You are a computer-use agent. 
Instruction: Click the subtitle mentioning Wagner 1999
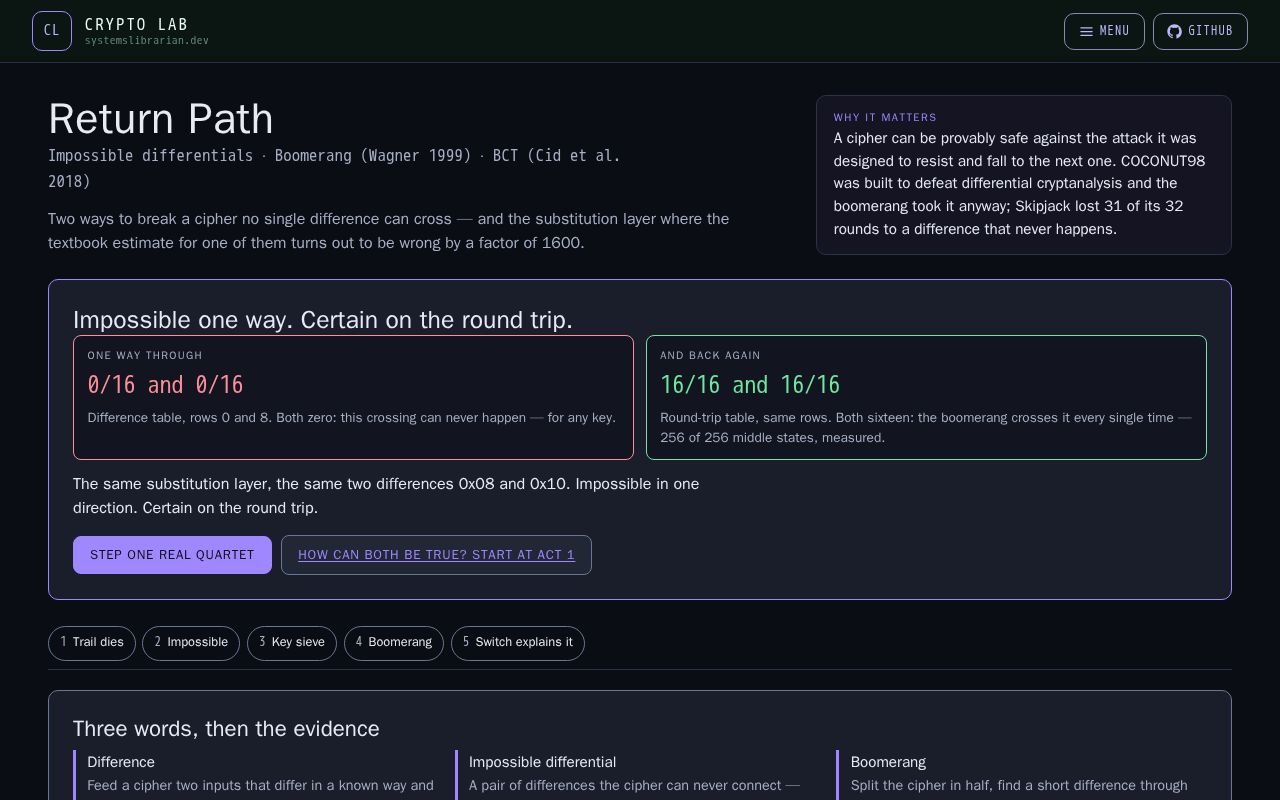coord(334,168)
